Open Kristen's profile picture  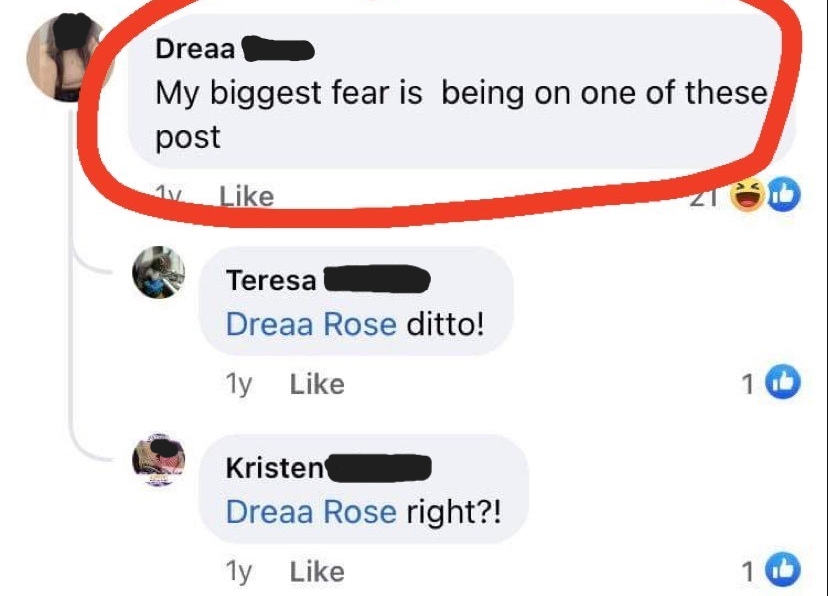(158, 459)
